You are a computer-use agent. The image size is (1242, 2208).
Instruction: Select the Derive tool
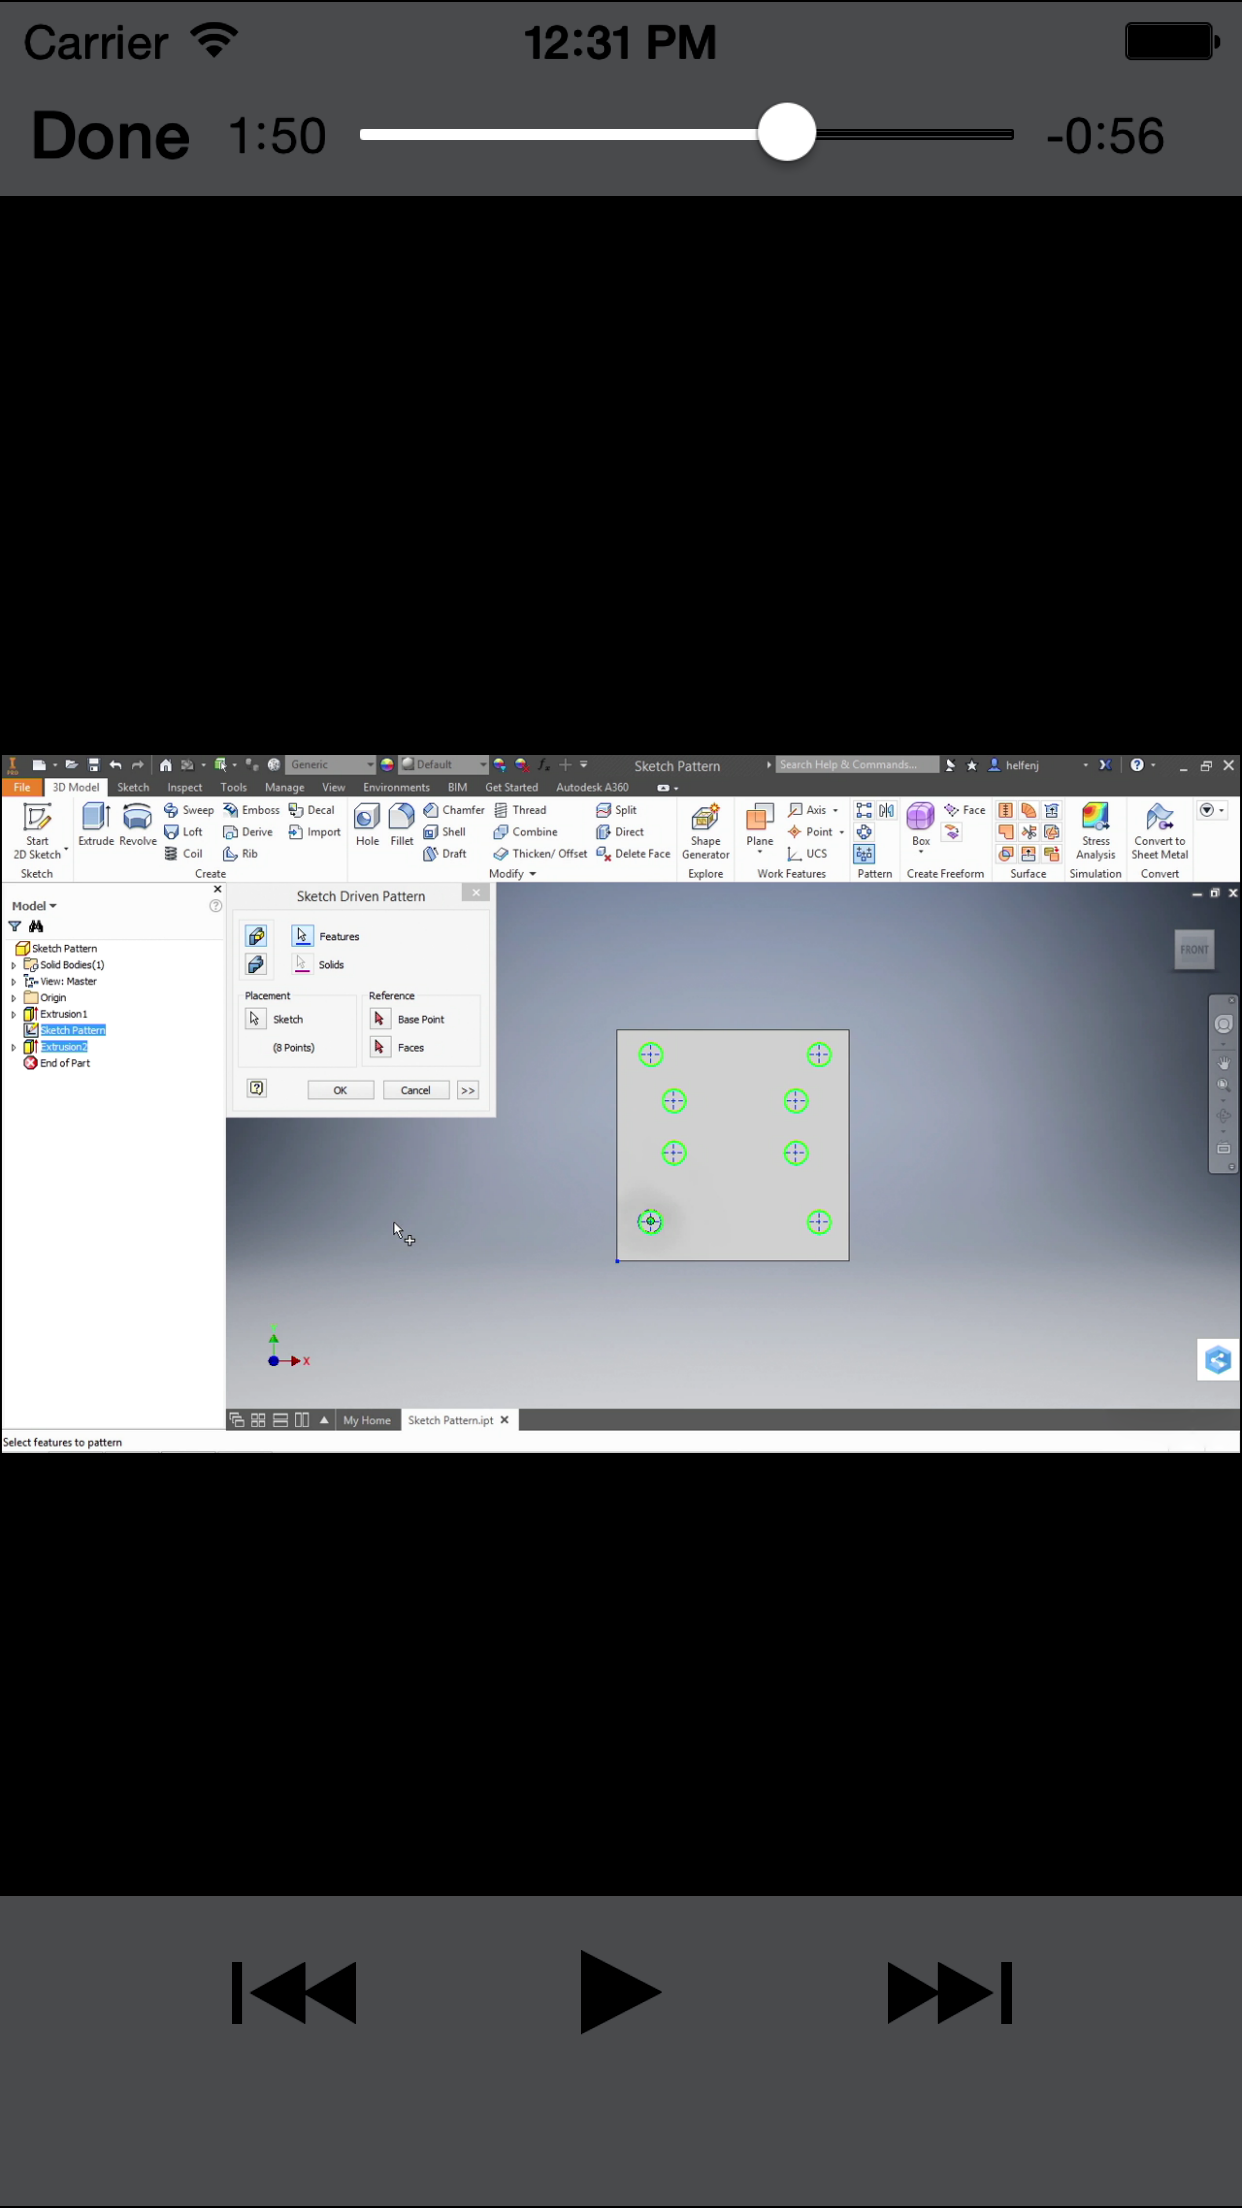click(248, 832)
